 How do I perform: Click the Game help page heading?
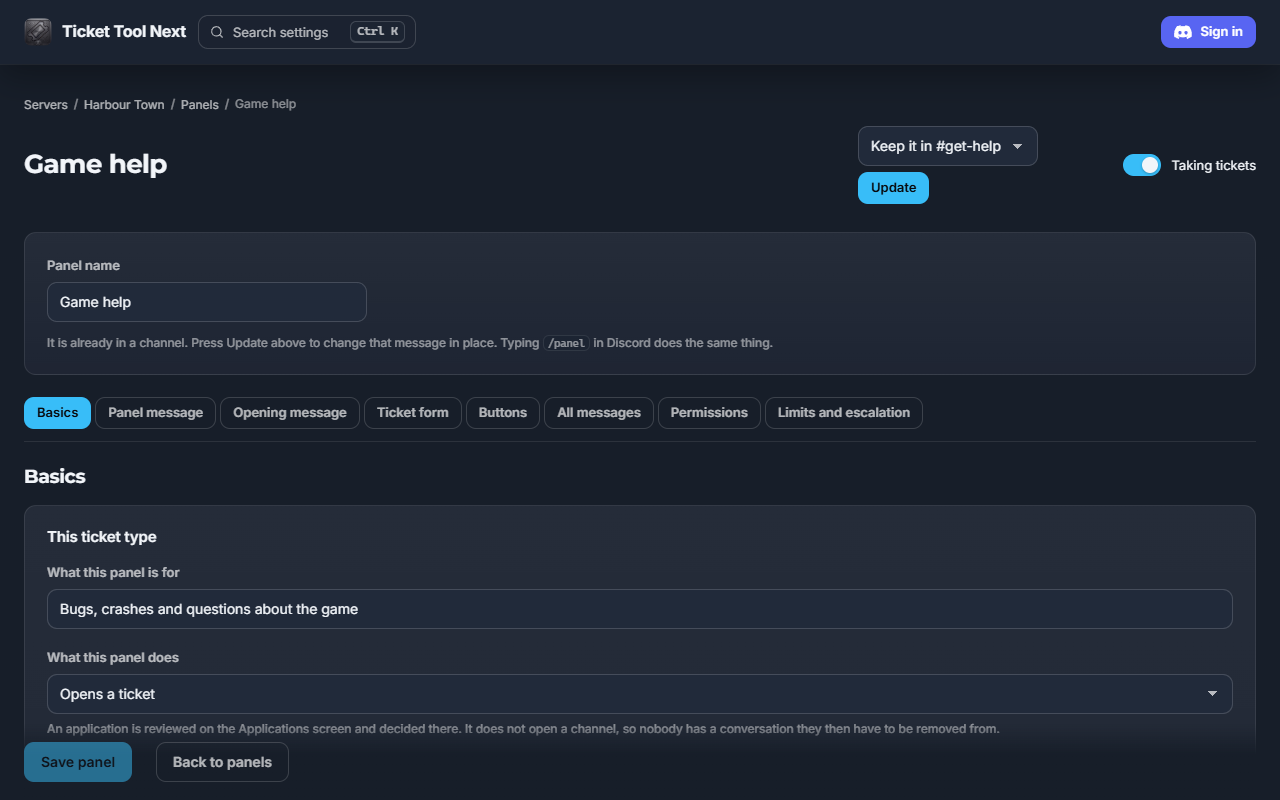[96, 164]
